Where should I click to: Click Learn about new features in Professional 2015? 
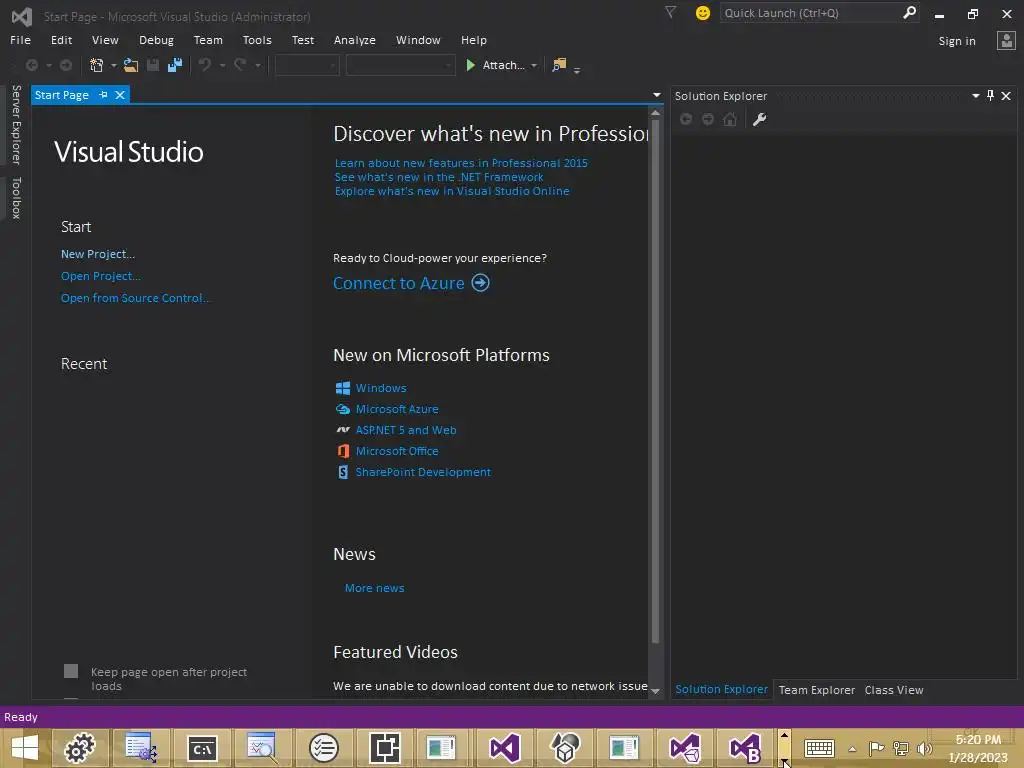click(461, 163)
